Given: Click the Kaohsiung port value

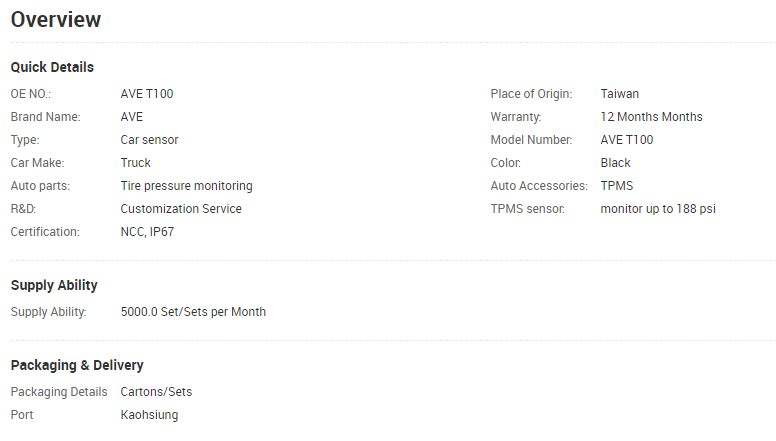Looking at the screenshot, I should click(x=149, y=415).
